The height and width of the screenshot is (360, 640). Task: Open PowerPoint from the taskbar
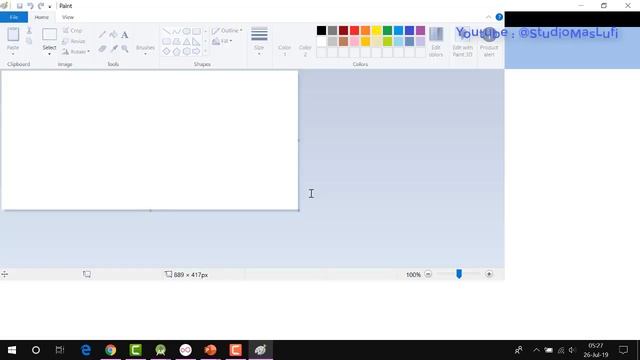(x=211, y=350)
